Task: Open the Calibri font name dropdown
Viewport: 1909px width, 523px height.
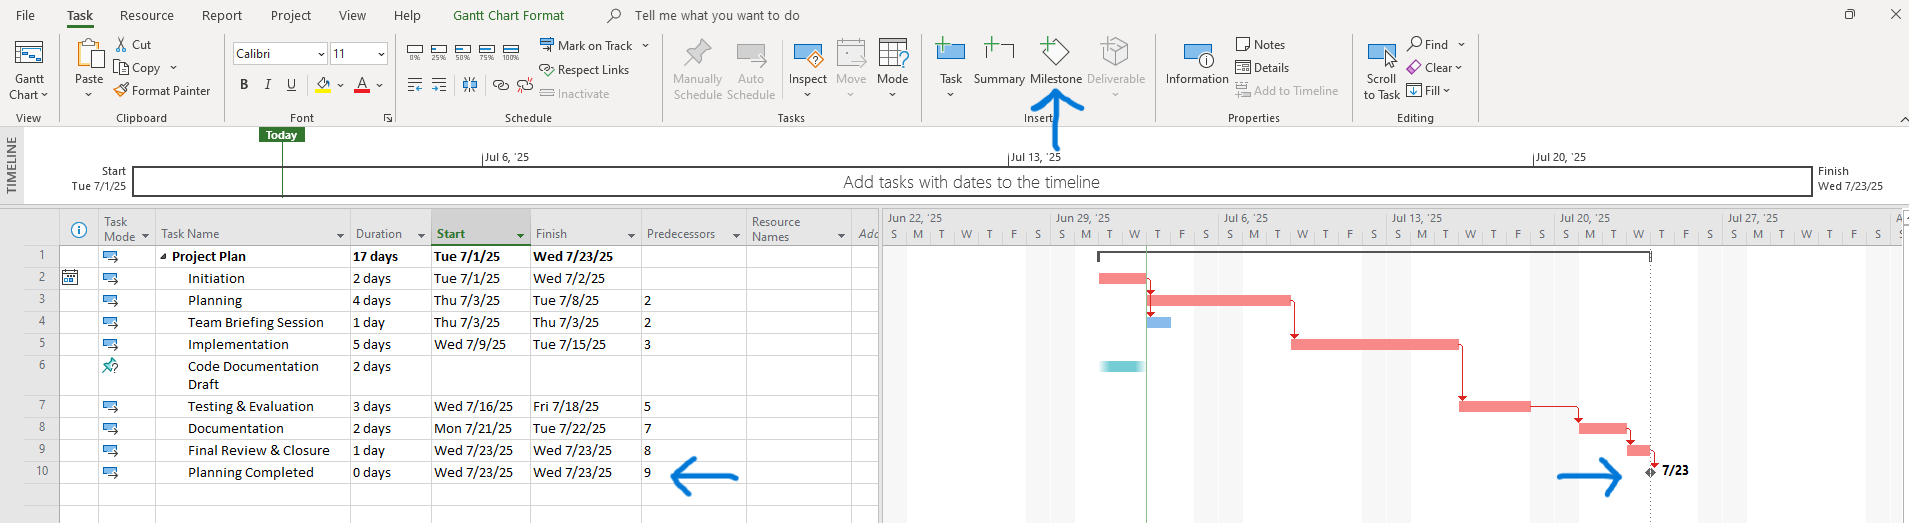Action: pos(321,54)
